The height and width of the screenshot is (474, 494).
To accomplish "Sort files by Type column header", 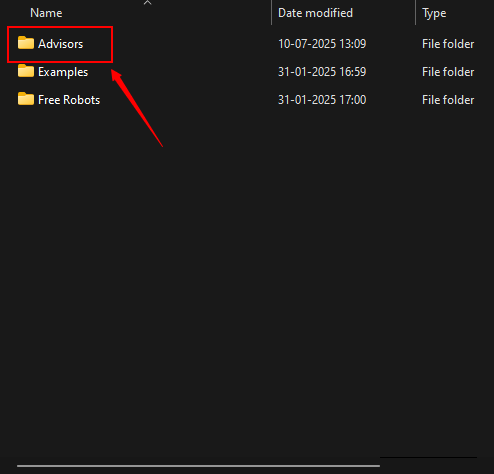I will (434, 13).
